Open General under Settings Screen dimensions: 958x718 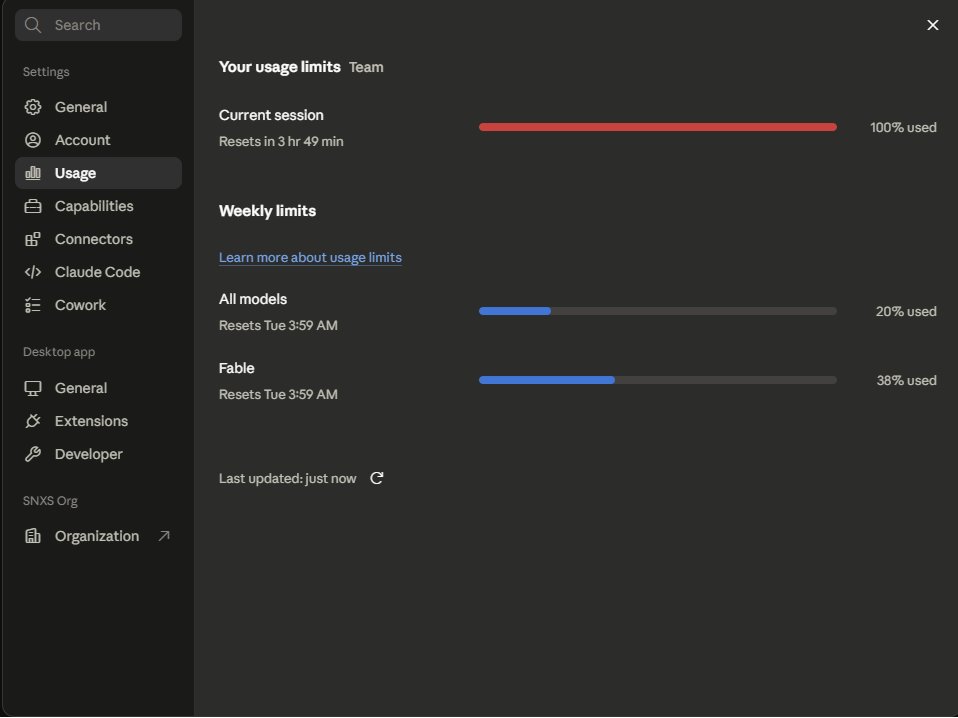click(x=98, y=107)
